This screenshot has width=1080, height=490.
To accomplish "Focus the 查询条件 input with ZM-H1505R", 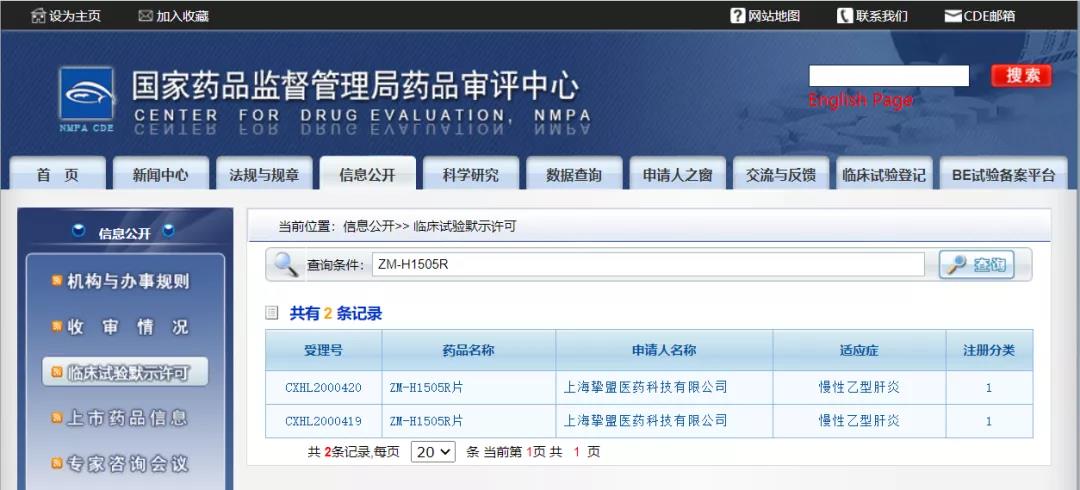I will pos(647,265).
